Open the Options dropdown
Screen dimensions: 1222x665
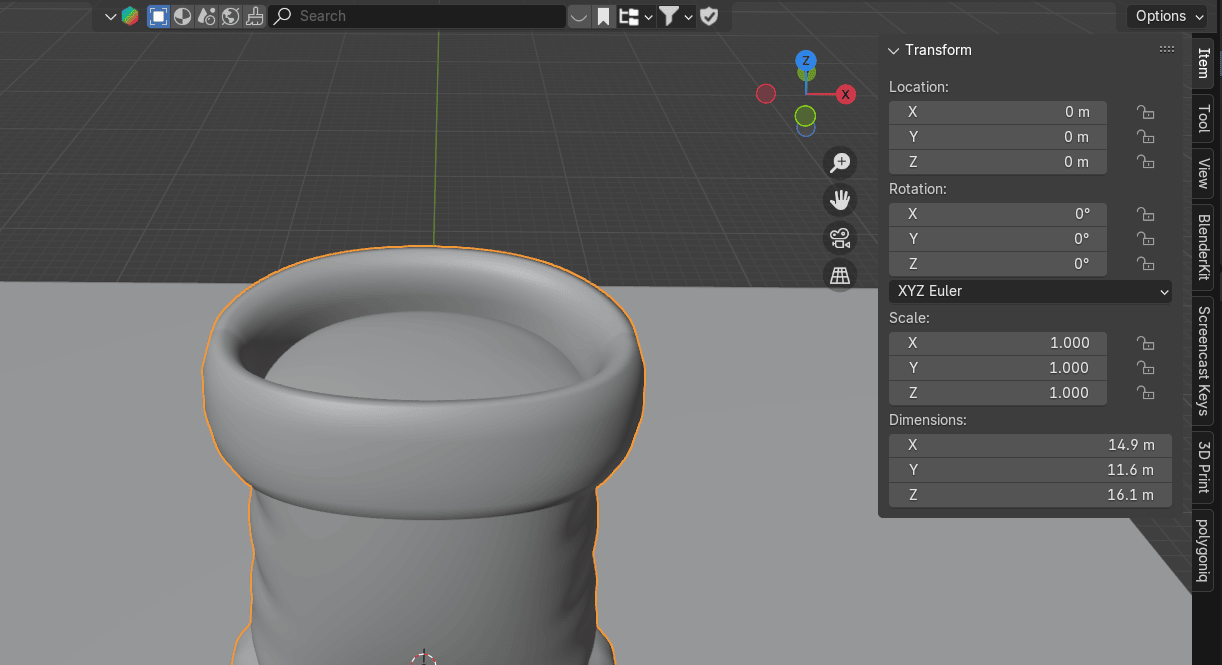point(1169,16)
